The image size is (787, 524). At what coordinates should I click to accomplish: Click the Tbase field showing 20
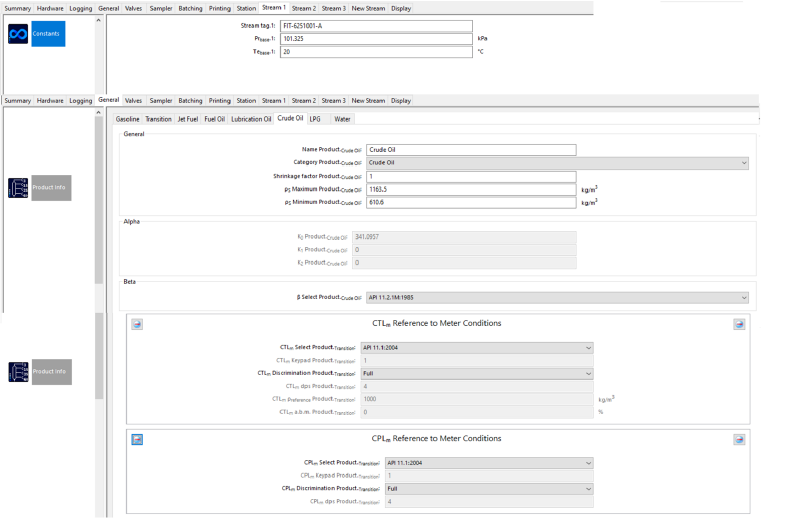(x=376, y=52)
